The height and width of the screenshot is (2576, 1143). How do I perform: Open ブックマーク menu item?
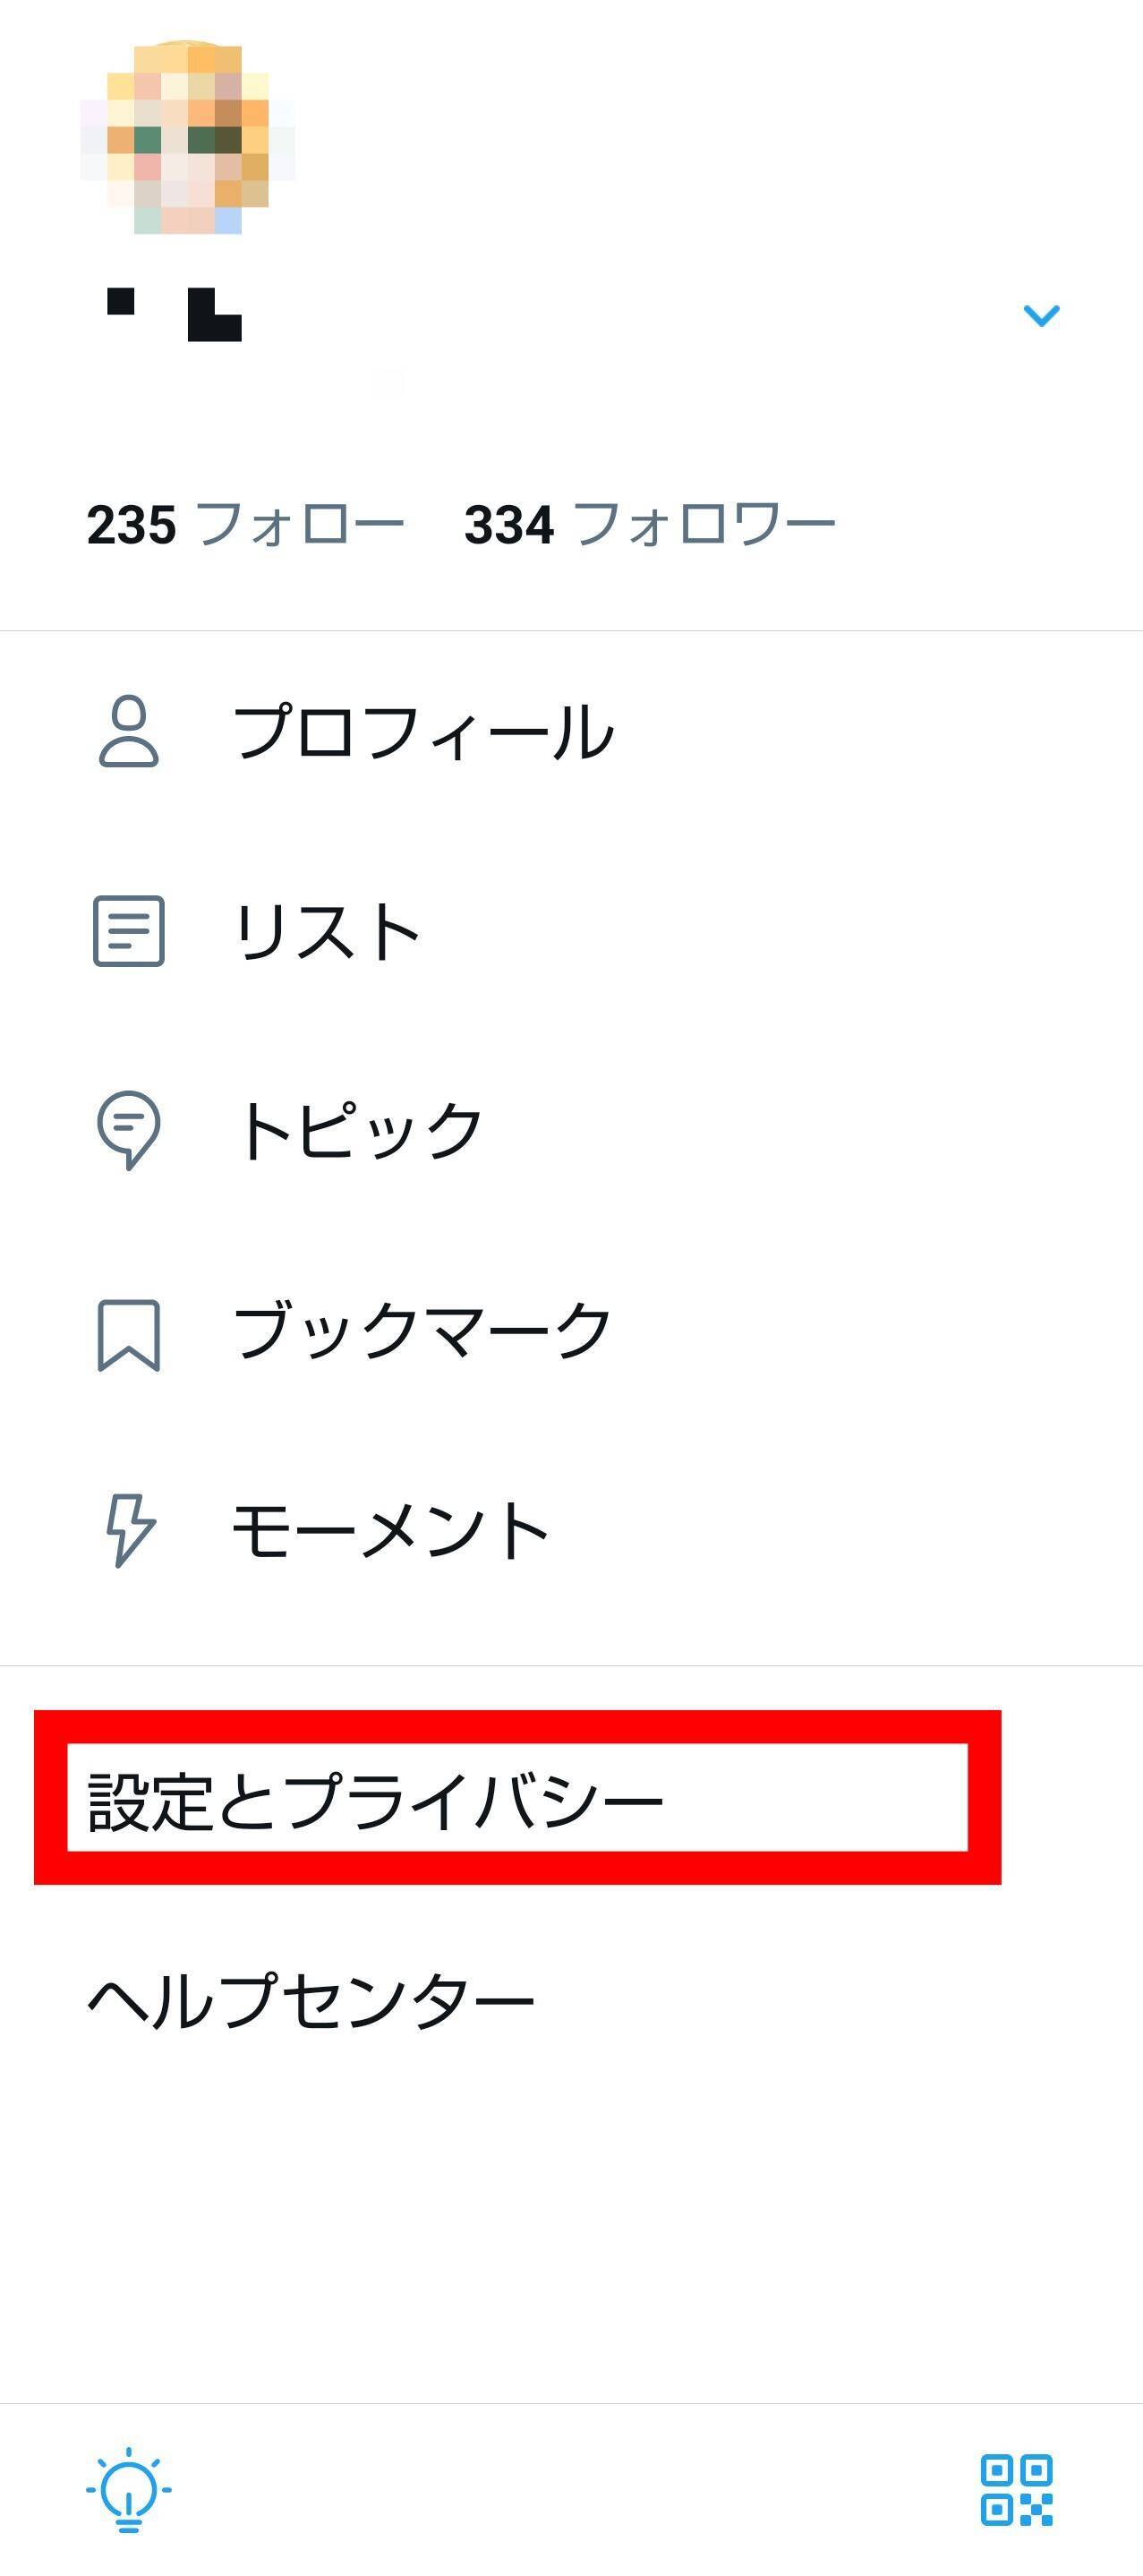click(571, 1331)
